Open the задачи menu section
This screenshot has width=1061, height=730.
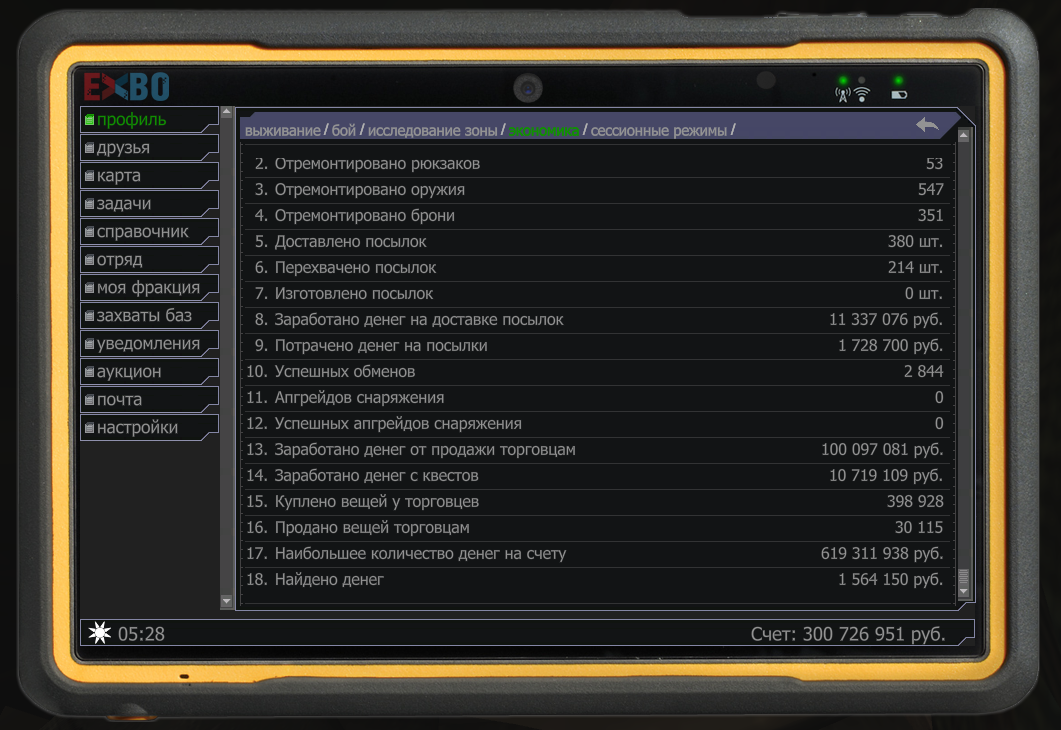point(149,204)
